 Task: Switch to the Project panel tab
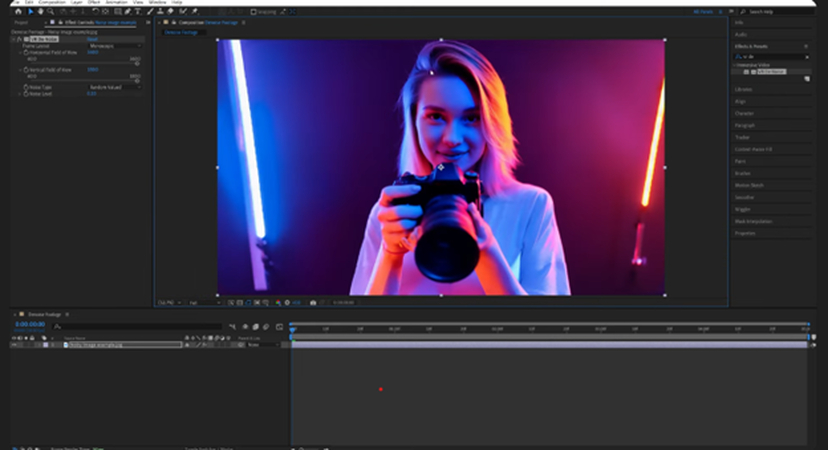point(21,23)
